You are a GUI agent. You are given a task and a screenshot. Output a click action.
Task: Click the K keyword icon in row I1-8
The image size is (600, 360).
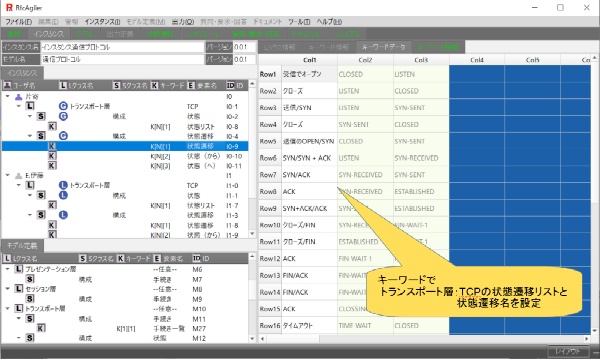[x=52, y=225]
